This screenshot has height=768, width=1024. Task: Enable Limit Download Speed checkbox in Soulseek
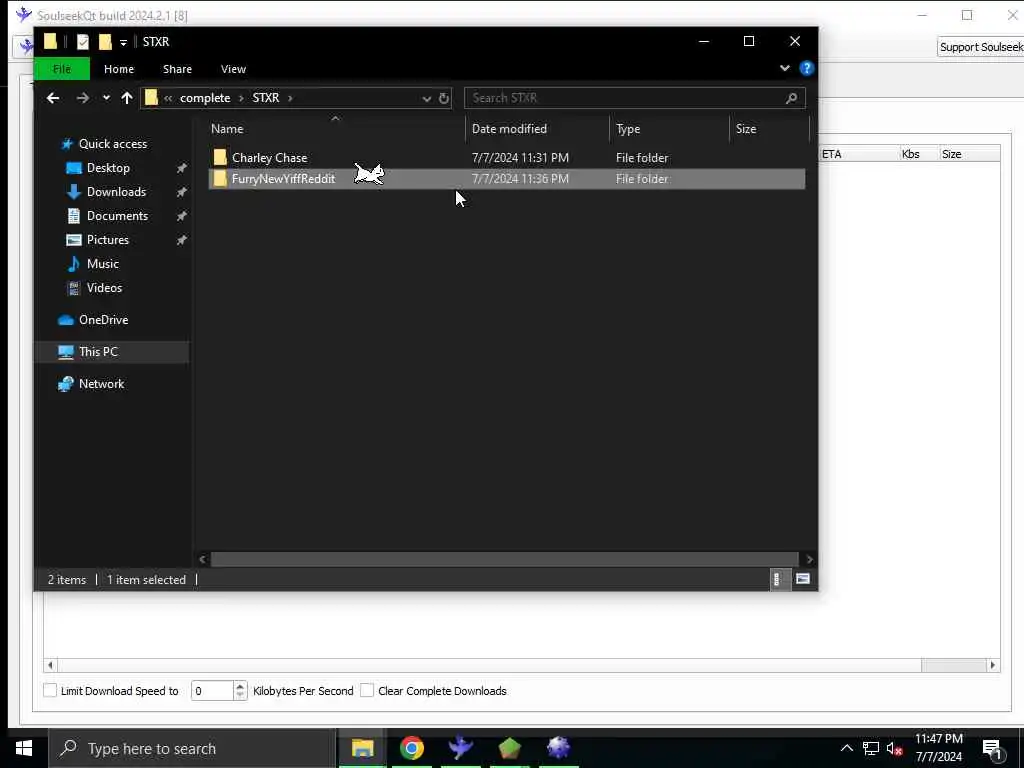(50, 690)
